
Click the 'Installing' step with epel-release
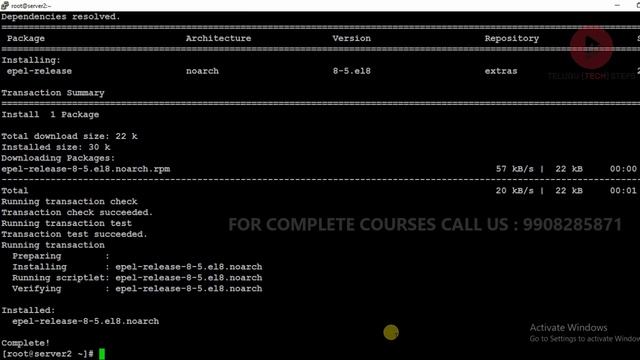[x=137, y=267]
